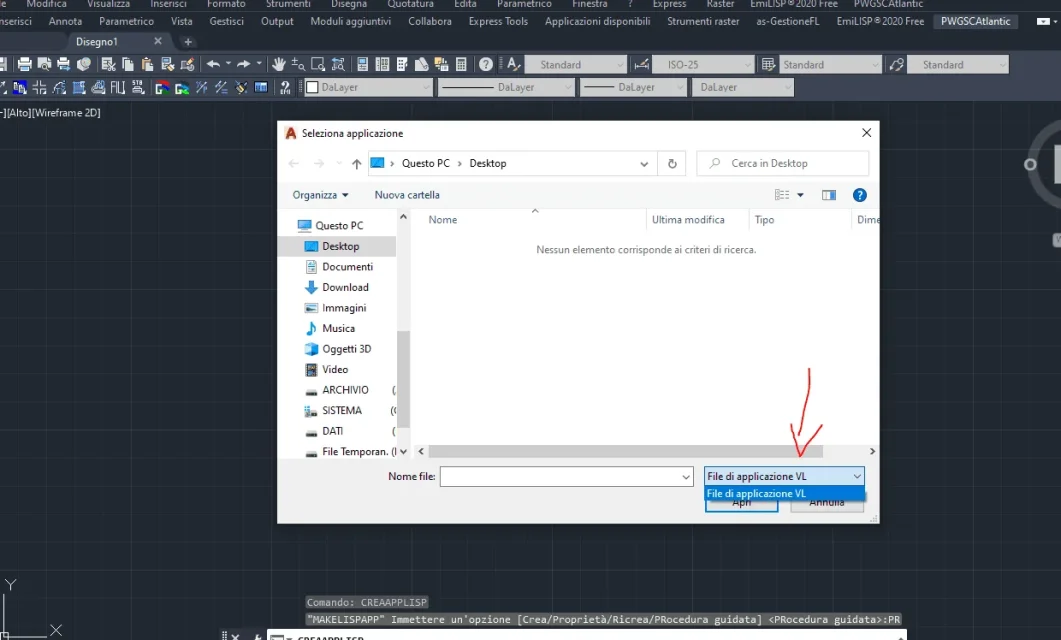This screenshot has height=640, width=1061.
Task: Select the Pan hand tool
Action: 278,64
